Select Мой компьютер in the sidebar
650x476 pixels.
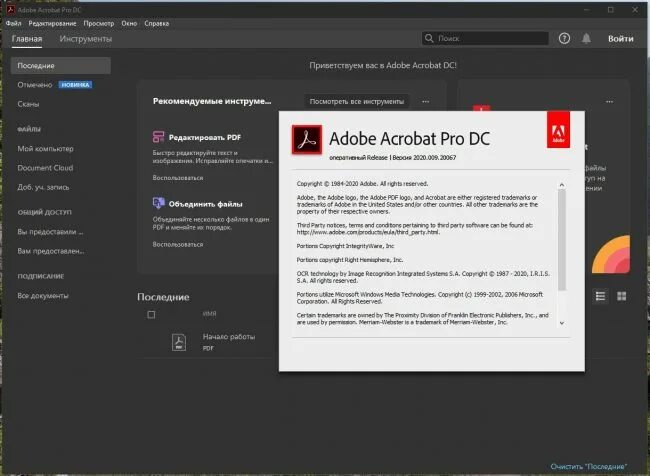pos(45,148)
